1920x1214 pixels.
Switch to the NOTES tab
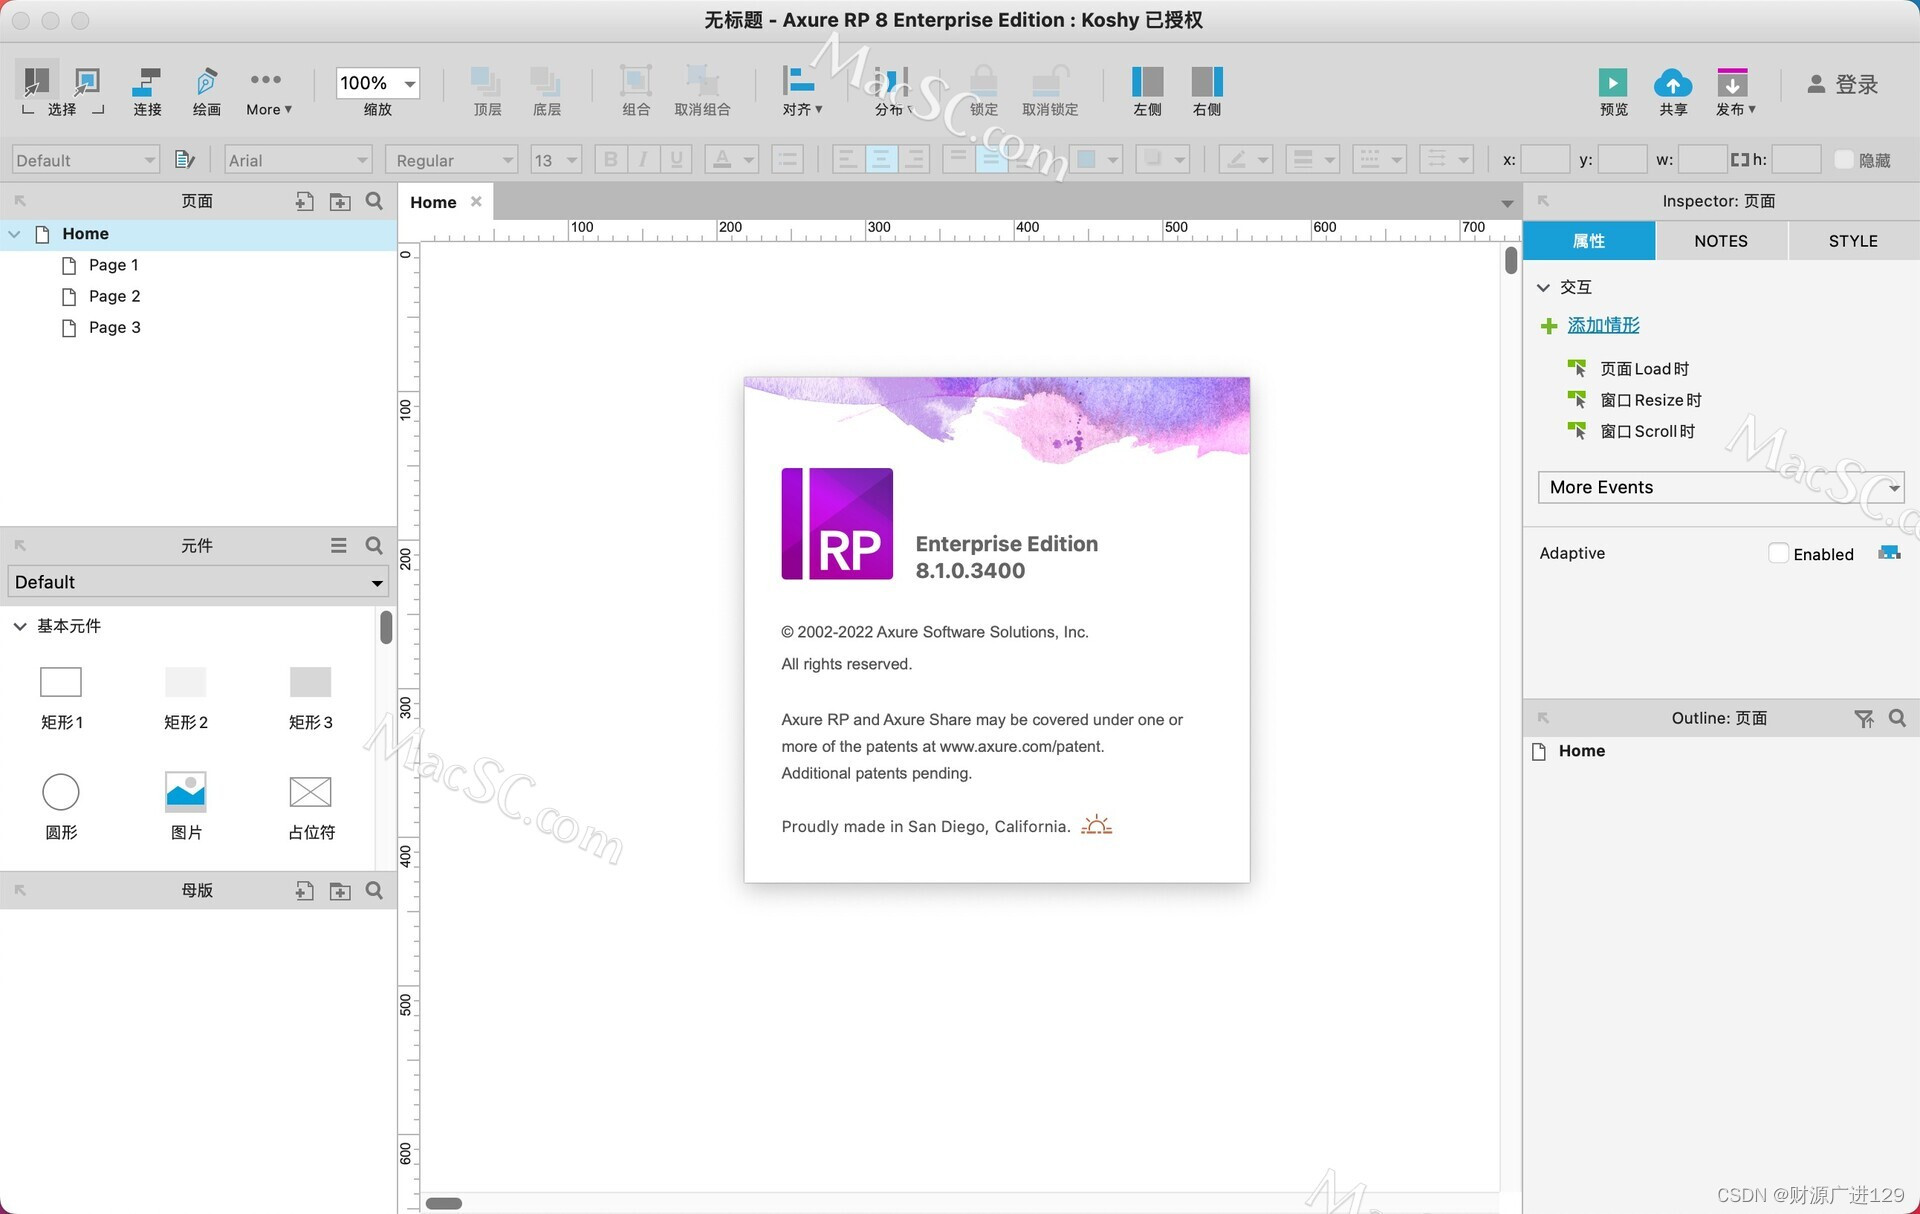[x=1721, y=241]
